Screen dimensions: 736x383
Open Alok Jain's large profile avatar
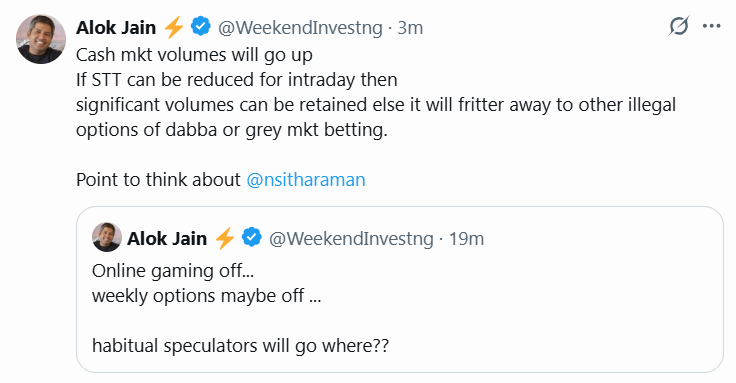point(41,39)
